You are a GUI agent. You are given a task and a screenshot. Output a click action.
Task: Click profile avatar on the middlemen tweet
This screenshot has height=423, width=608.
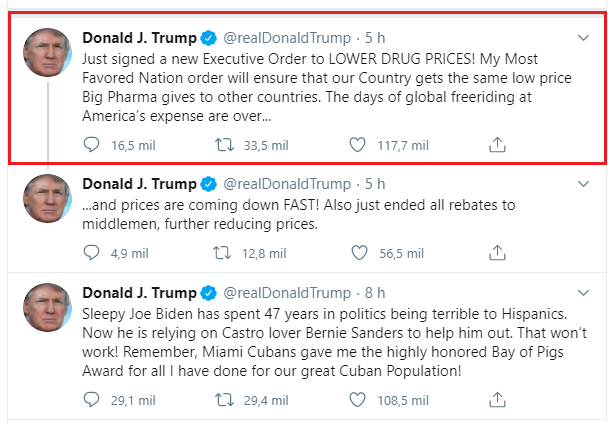tap(46, 197)
